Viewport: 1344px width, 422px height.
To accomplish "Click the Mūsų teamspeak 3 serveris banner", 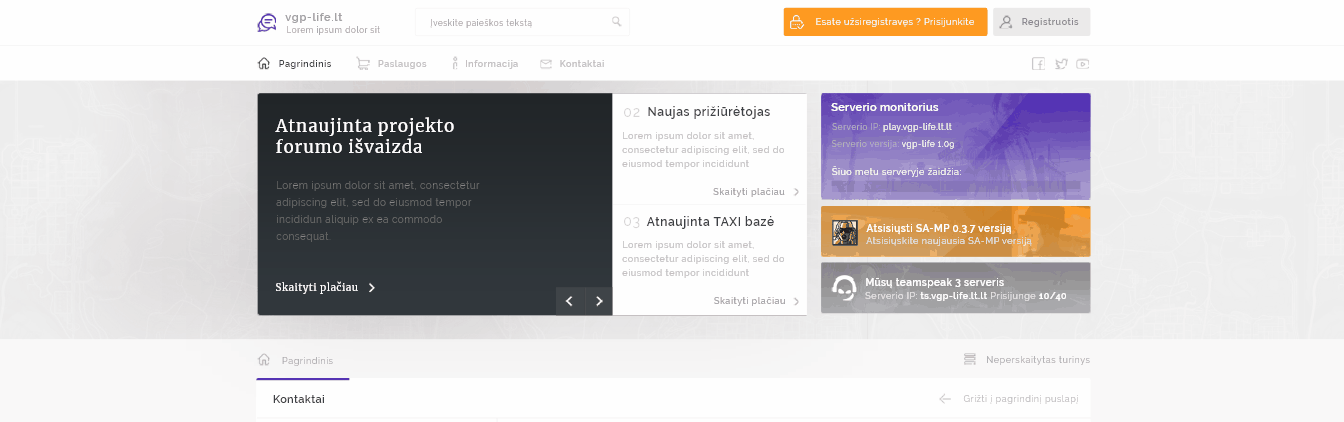I will point(956,288).
